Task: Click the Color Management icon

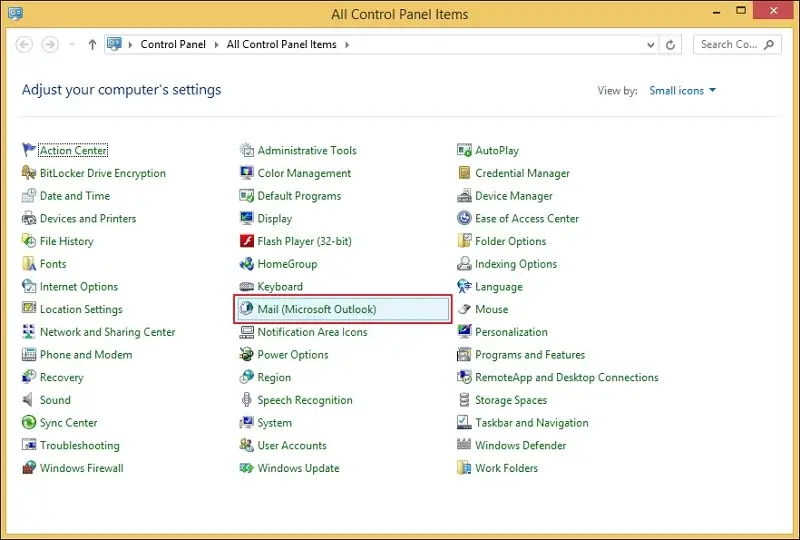Action: pos(246,173)
